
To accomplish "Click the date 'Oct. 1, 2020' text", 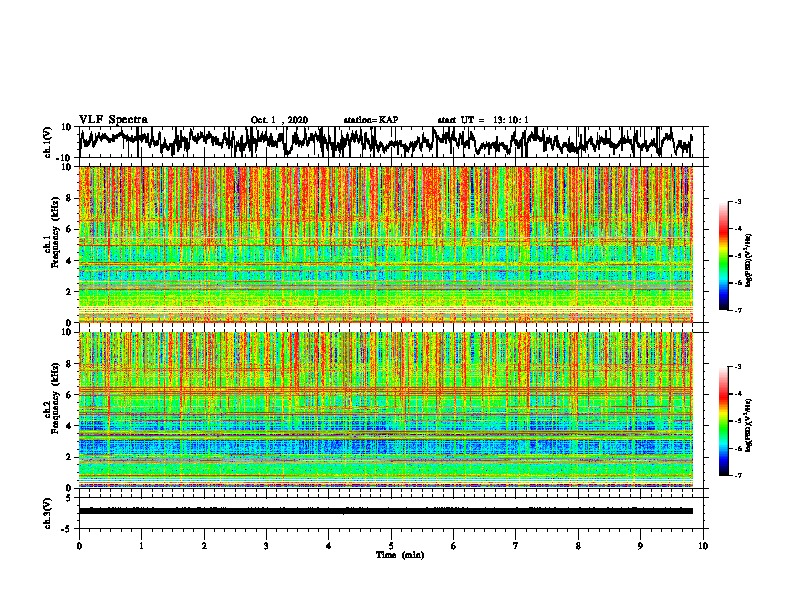I will pos(279,120).
